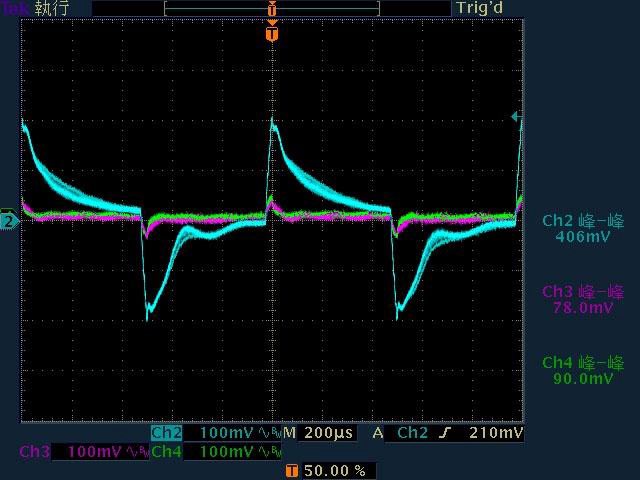Image resolution: width=640 pixels, height=480 pixels.
Task: Click the record view position bar at top
Action: point(272,8)
